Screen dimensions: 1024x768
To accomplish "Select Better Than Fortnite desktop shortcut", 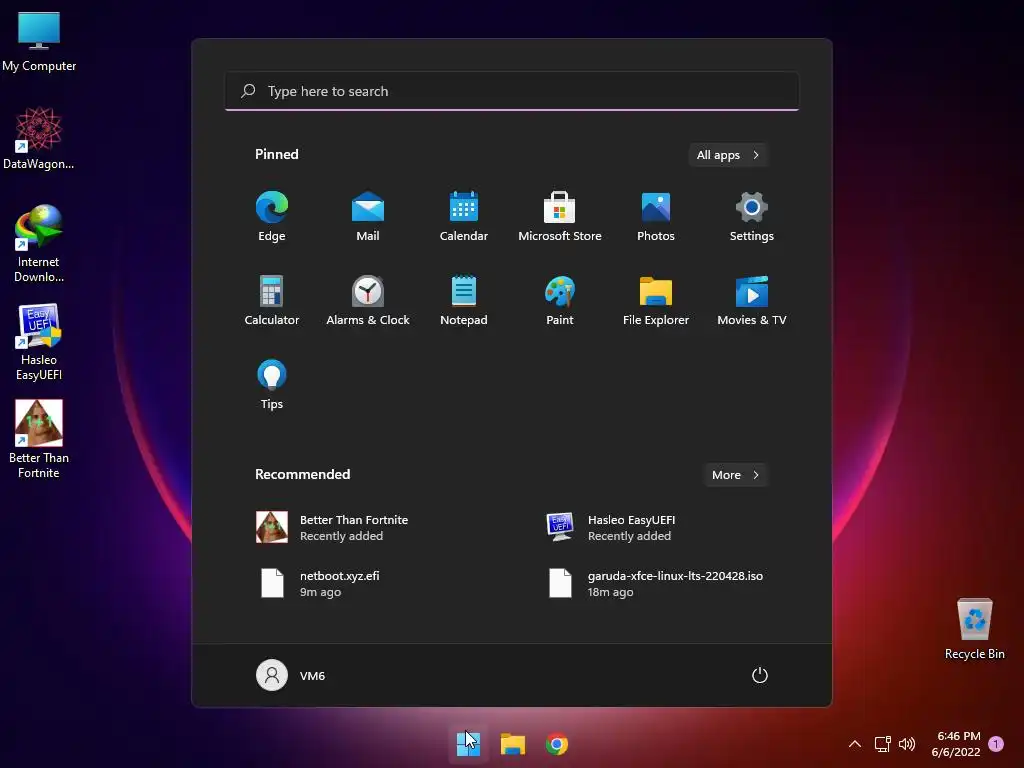I will click(39, 440).
